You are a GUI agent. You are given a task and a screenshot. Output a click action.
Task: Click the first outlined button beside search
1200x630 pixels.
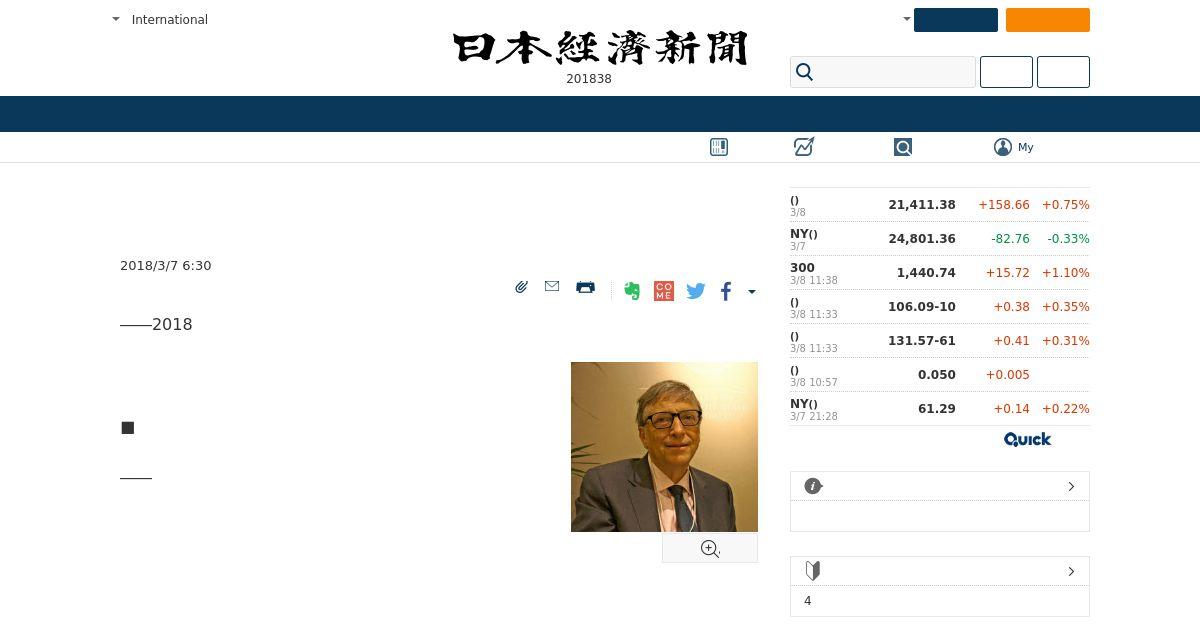1006,72
